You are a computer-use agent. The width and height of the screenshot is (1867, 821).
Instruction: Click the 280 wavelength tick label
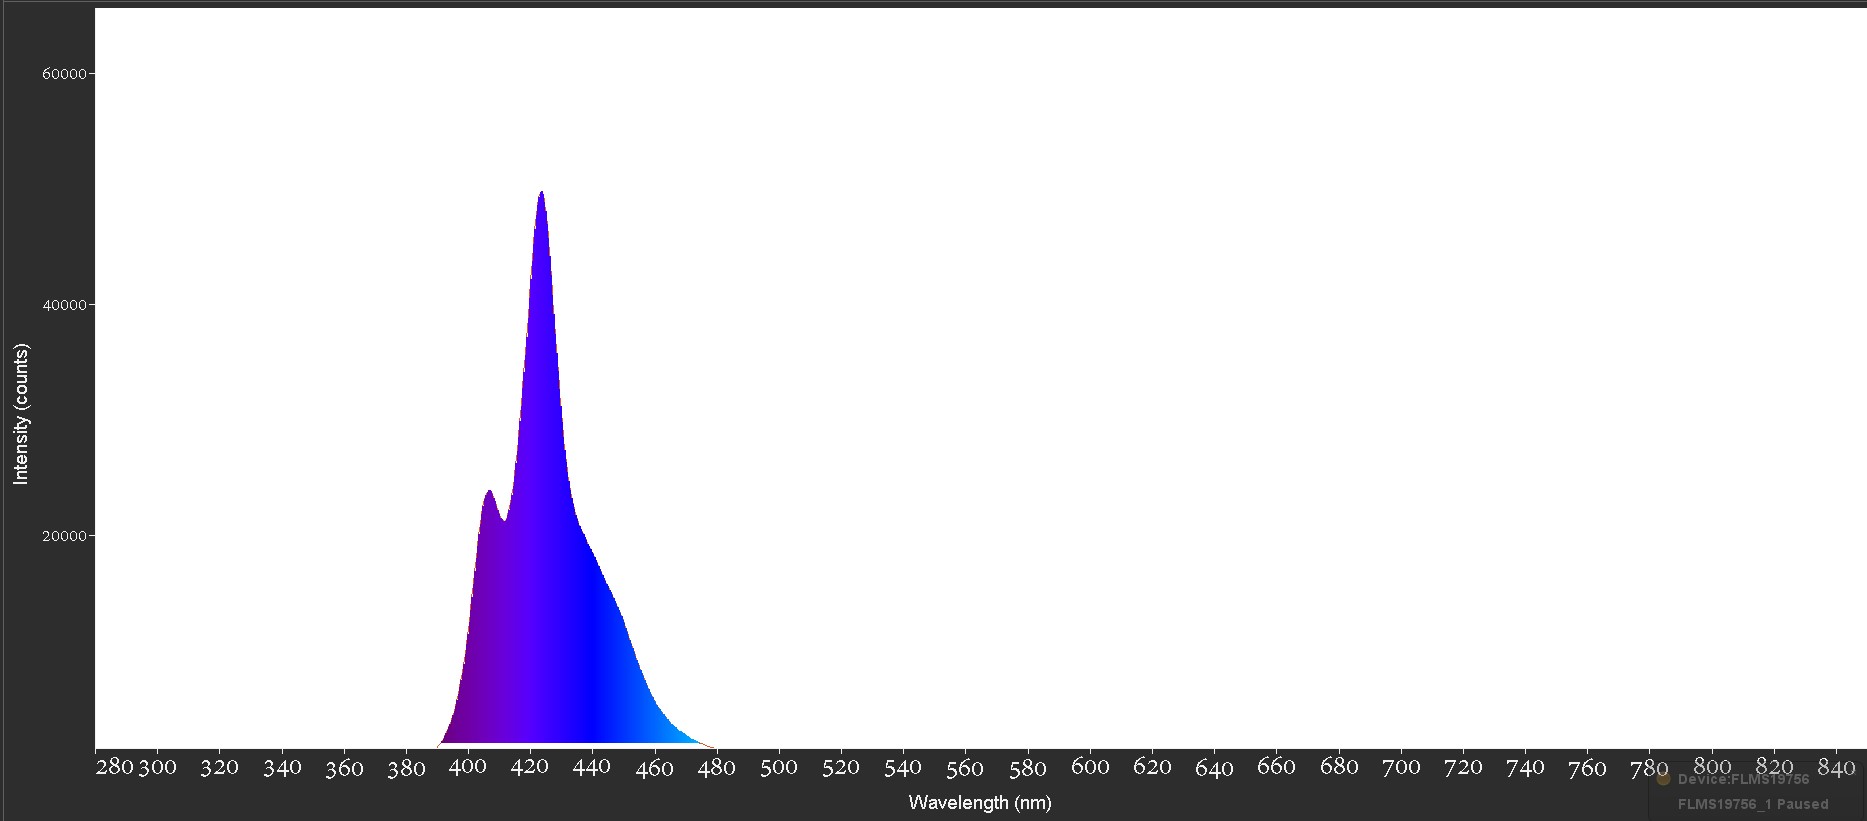[115, 767]
